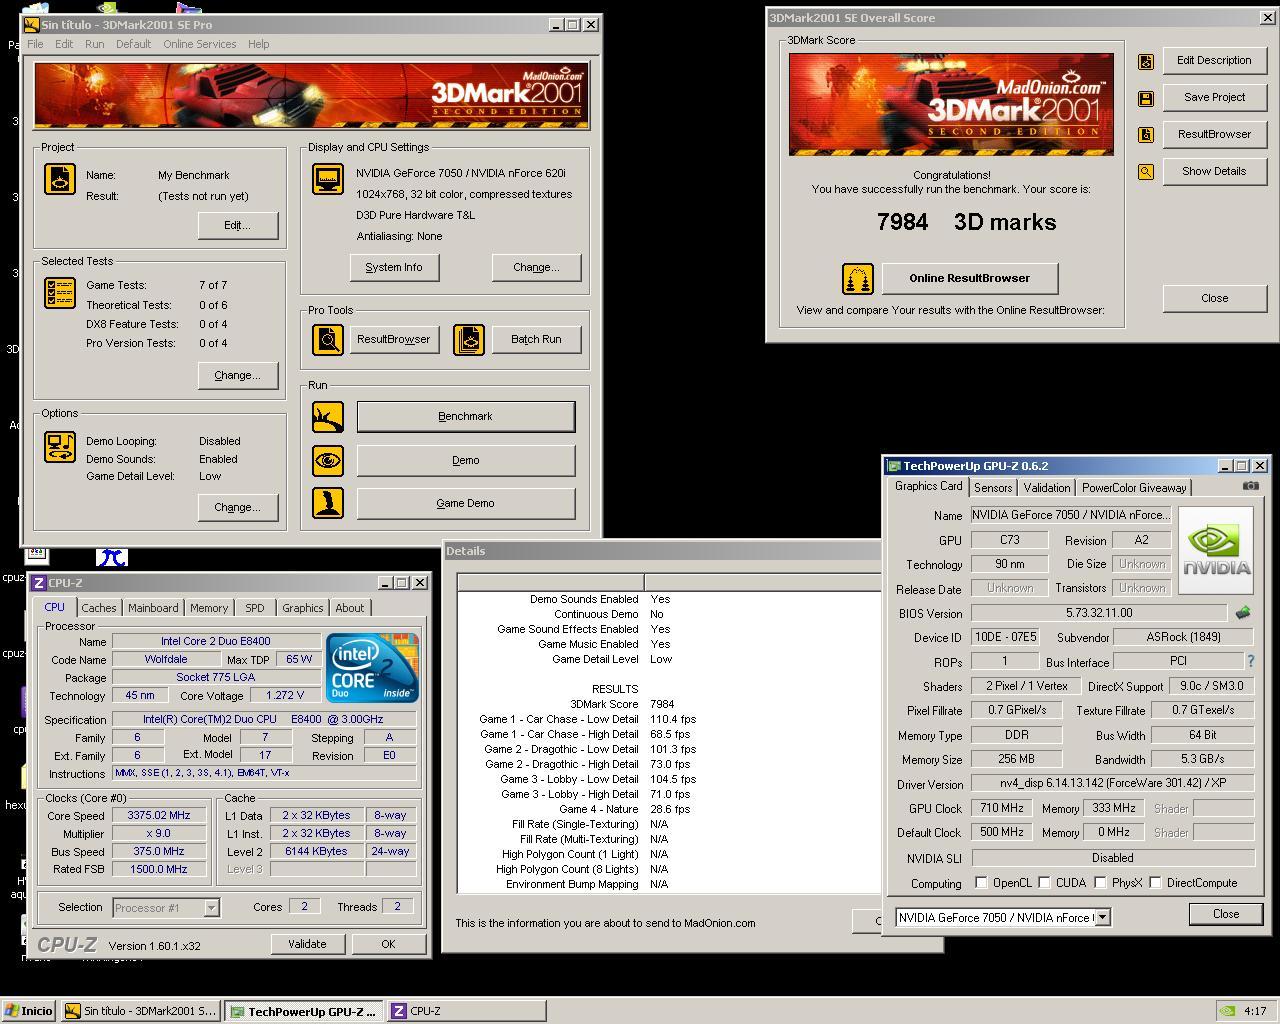
Task: Click the Selected Tests checklist icon
Action: click(x=60, y=293)
